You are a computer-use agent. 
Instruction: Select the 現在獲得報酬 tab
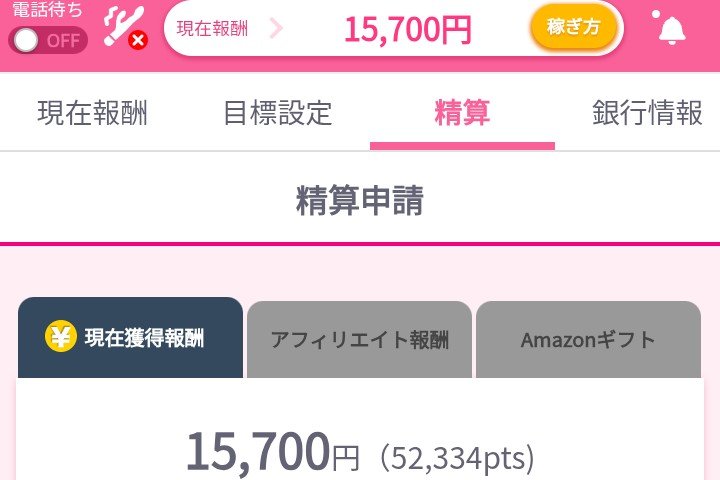[x=130, y=338]
